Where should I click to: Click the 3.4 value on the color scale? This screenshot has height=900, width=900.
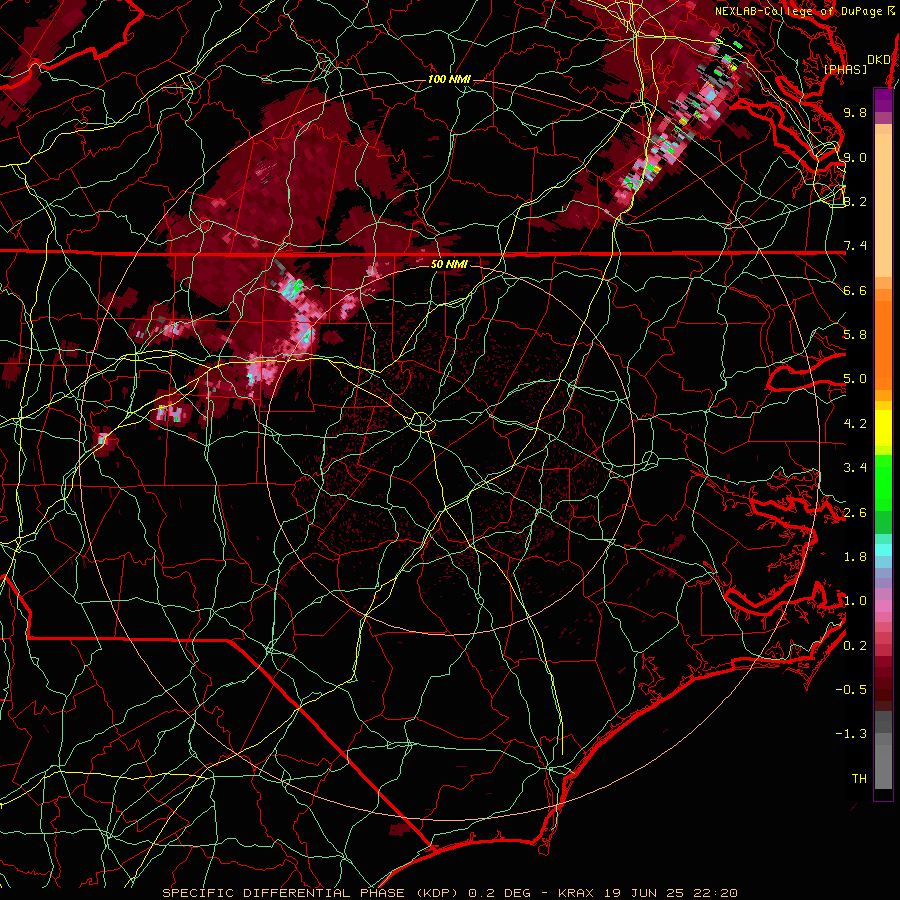pyautogui.click(x=855, y=468)
